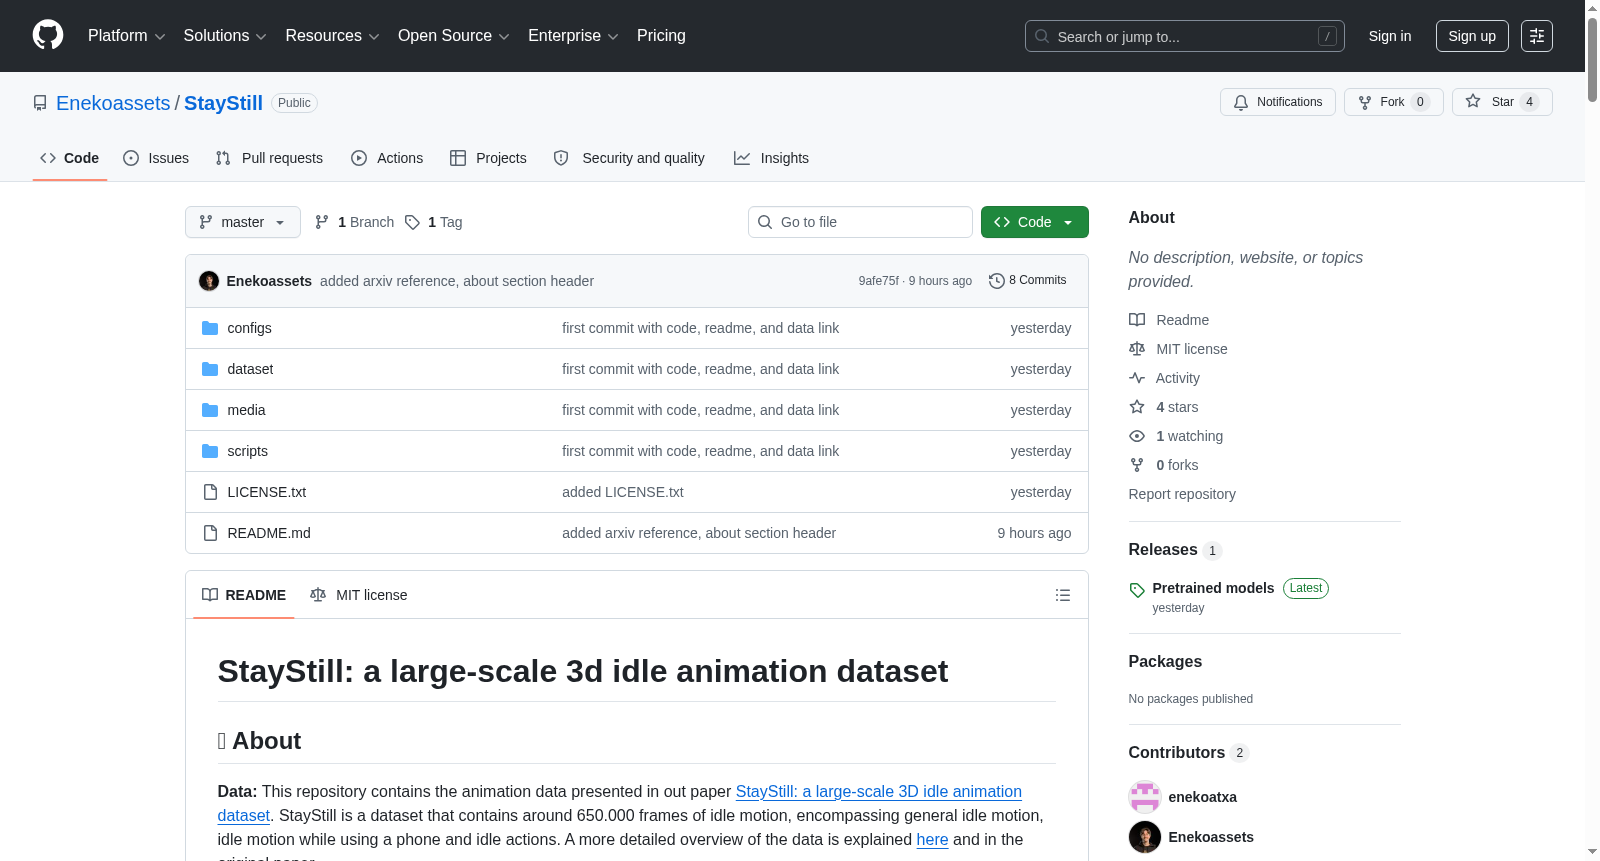1600x861 pixels.
Task: Select the MIT license tab
Action: (359, 595)
